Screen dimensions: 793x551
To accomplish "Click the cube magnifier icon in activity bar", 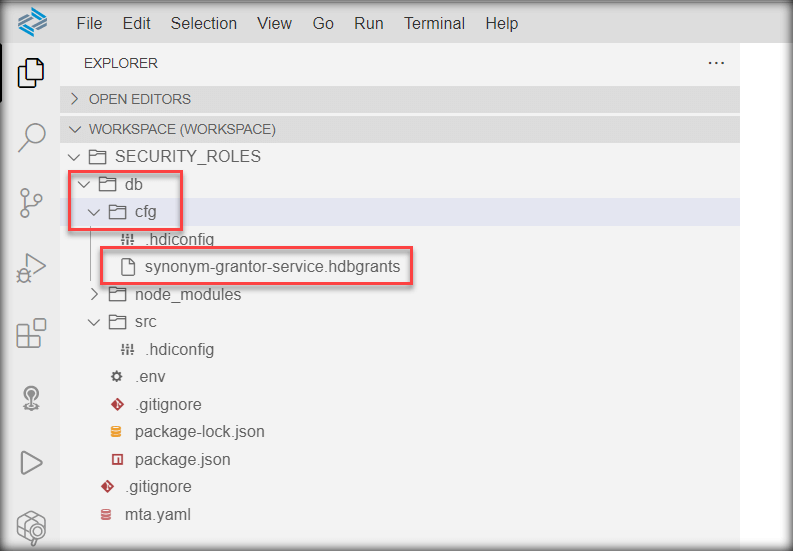I will point(31,528).
